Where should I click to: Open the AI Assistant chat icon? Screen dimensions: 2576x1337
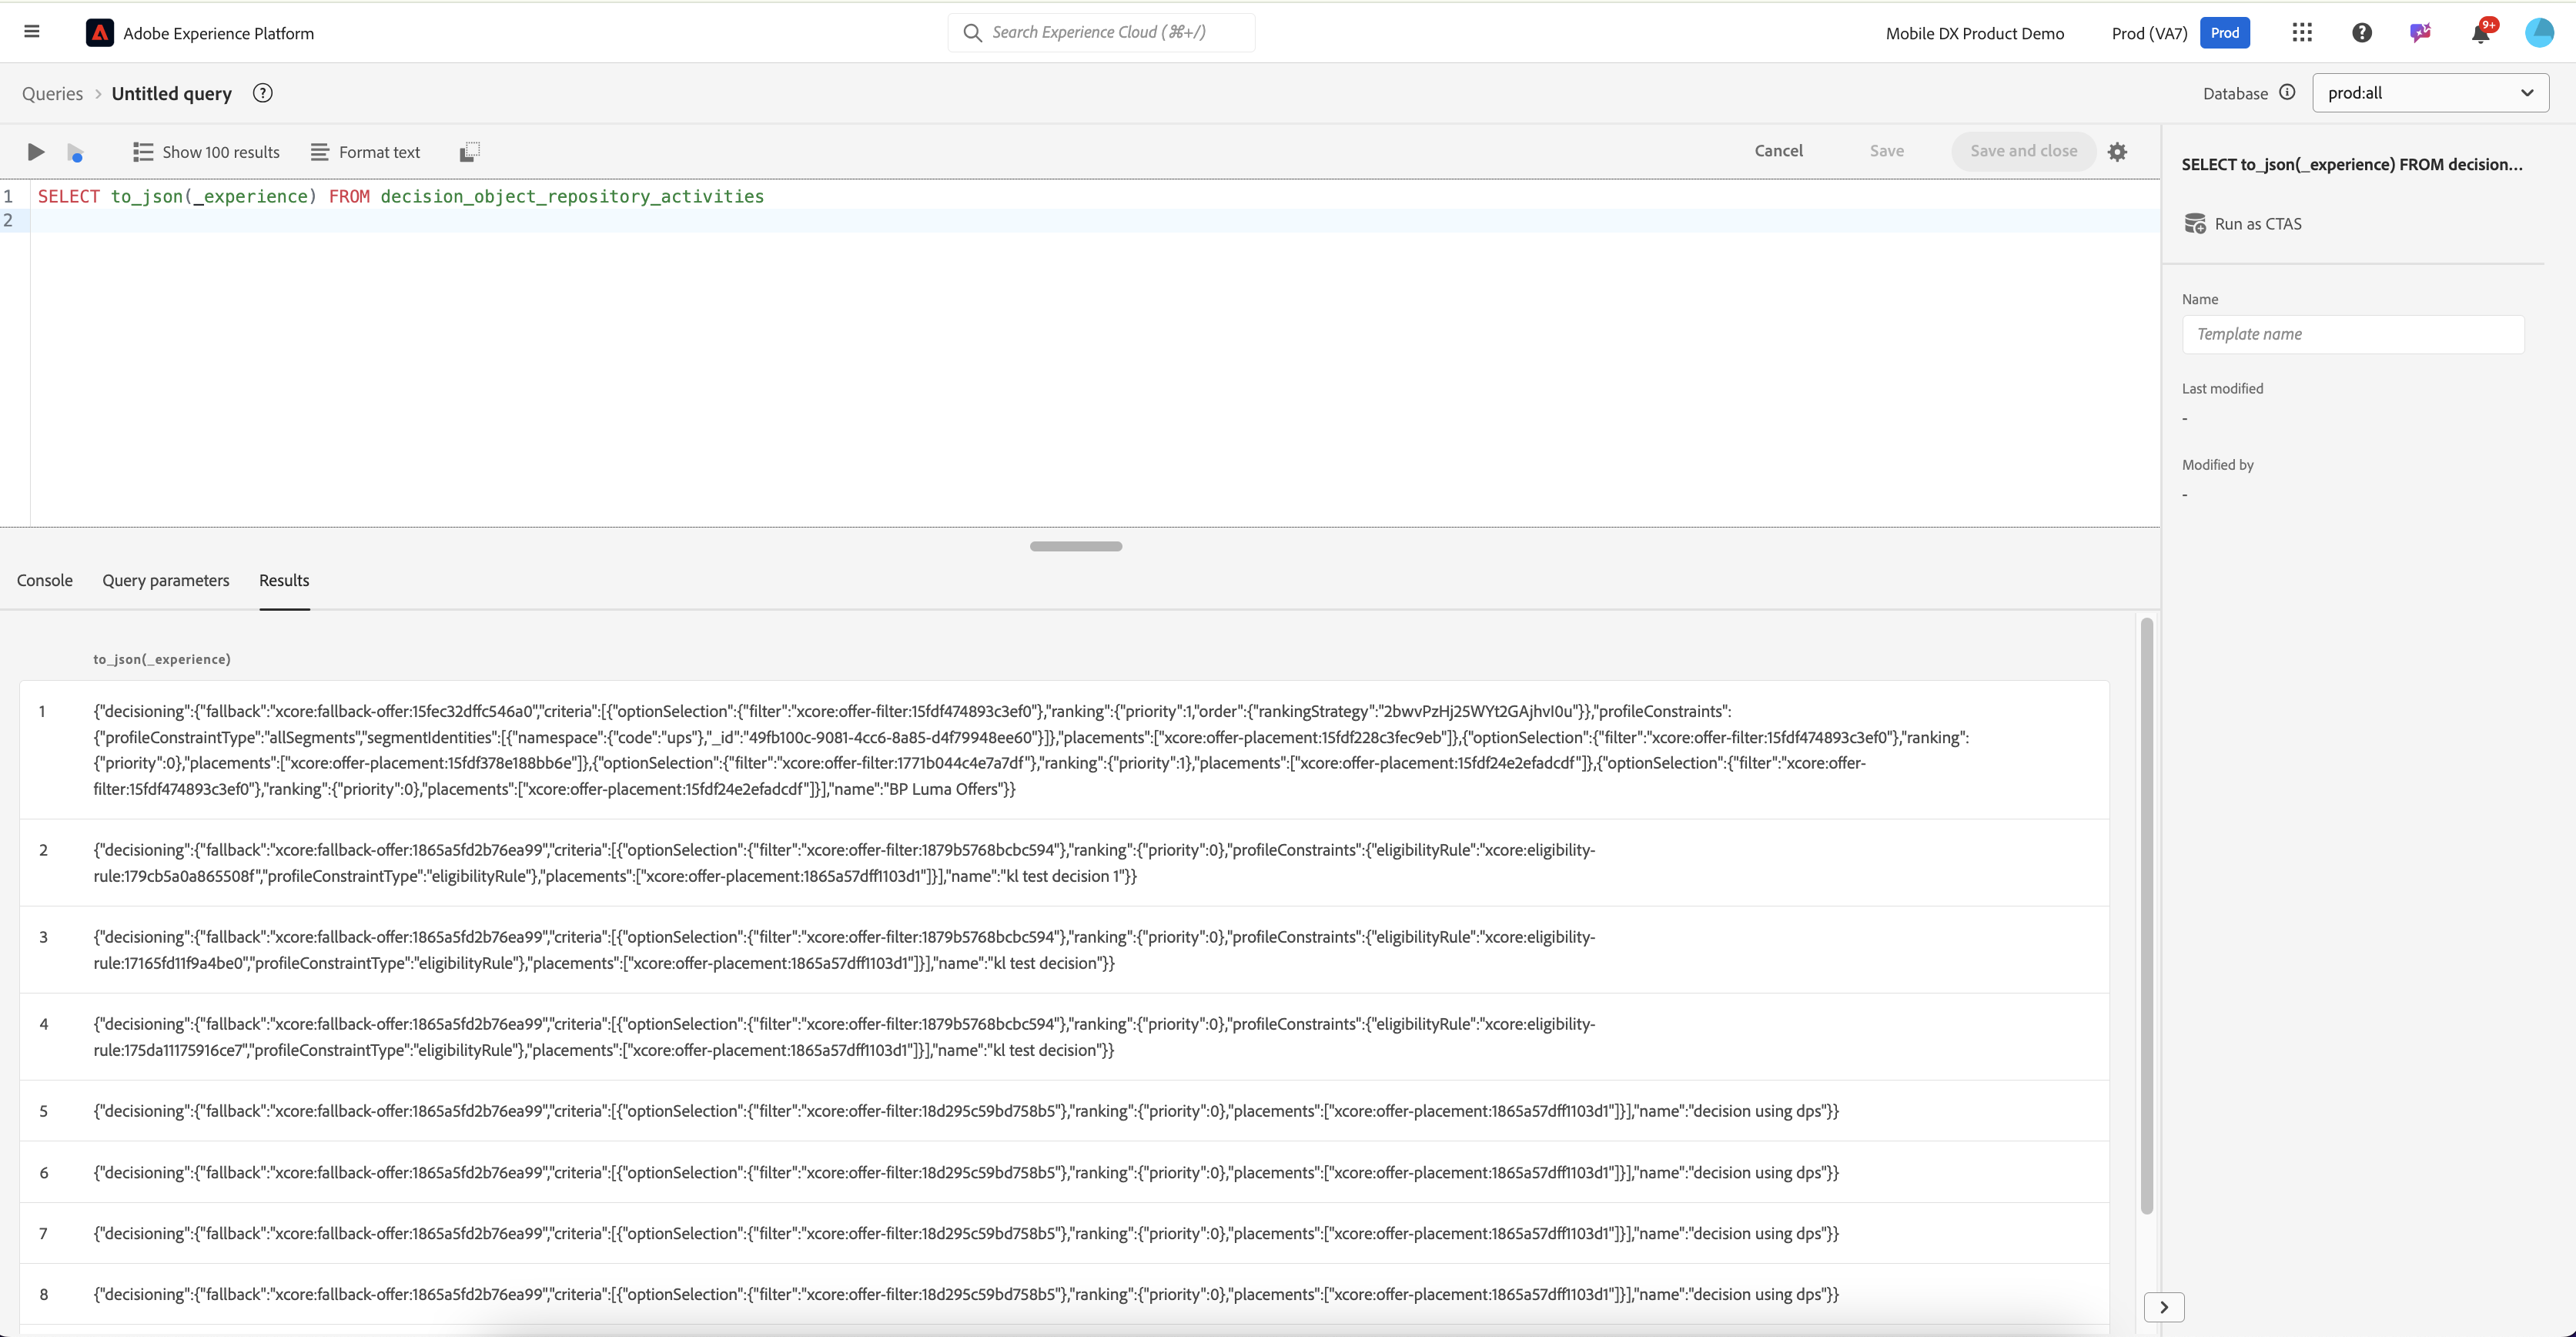[x=2420, y=33]
